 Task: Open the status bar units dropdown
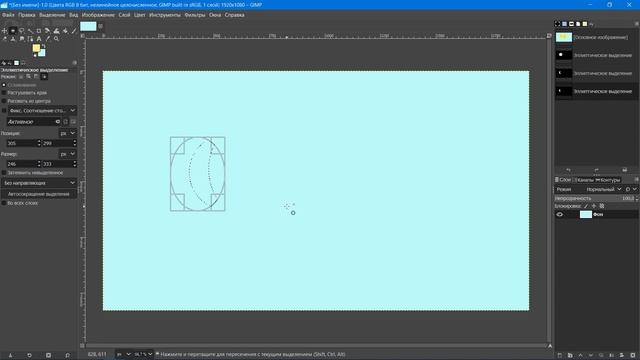[124, 354]
